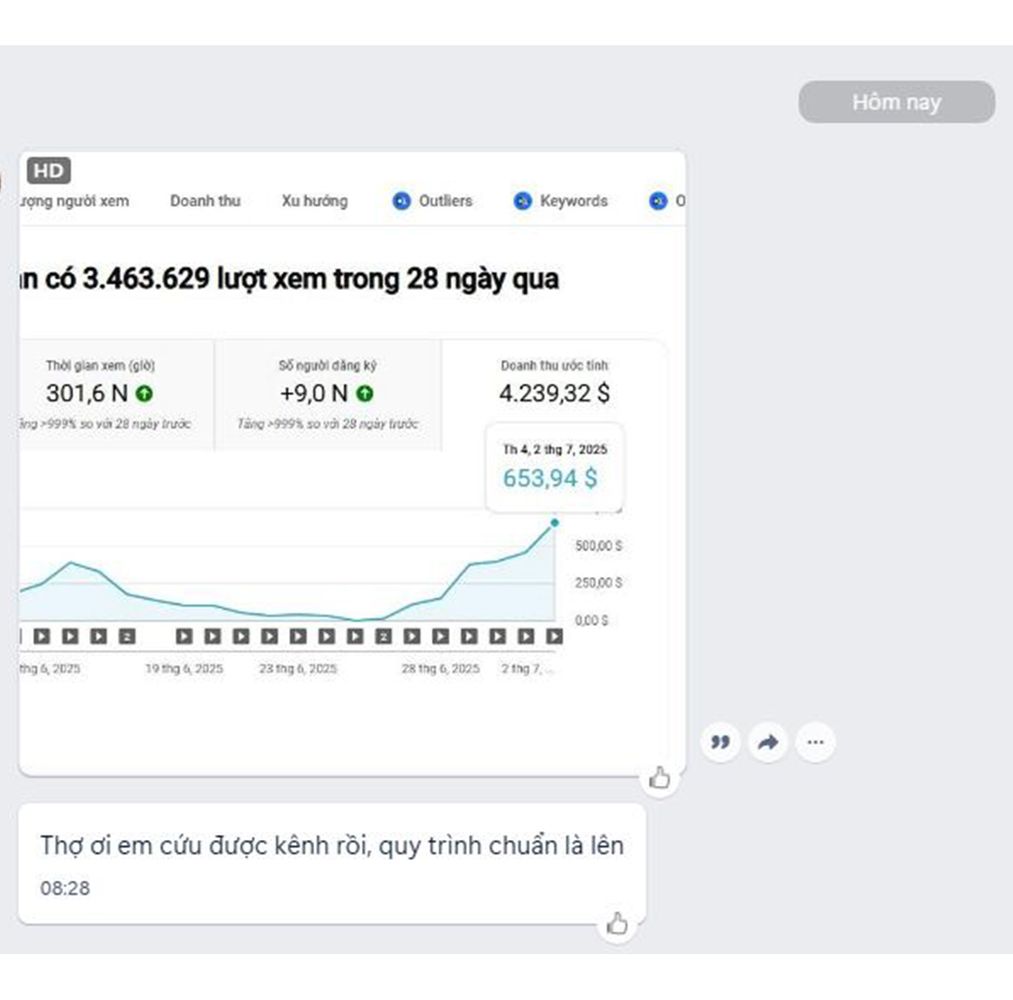Click the chart's highlighted endpoint dot

pos(555,522)
